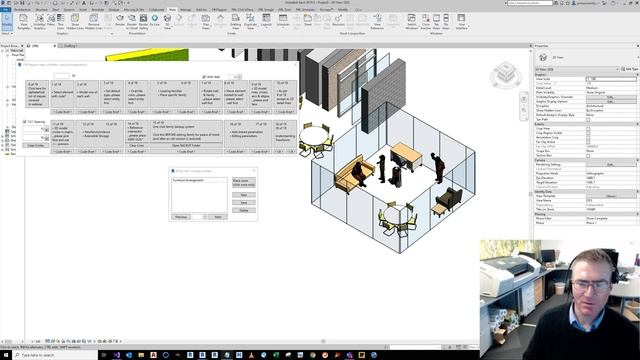Click the Legends ribbon icon
The height and width of the screenshot is (360, 640).
(x=266, y=20)
